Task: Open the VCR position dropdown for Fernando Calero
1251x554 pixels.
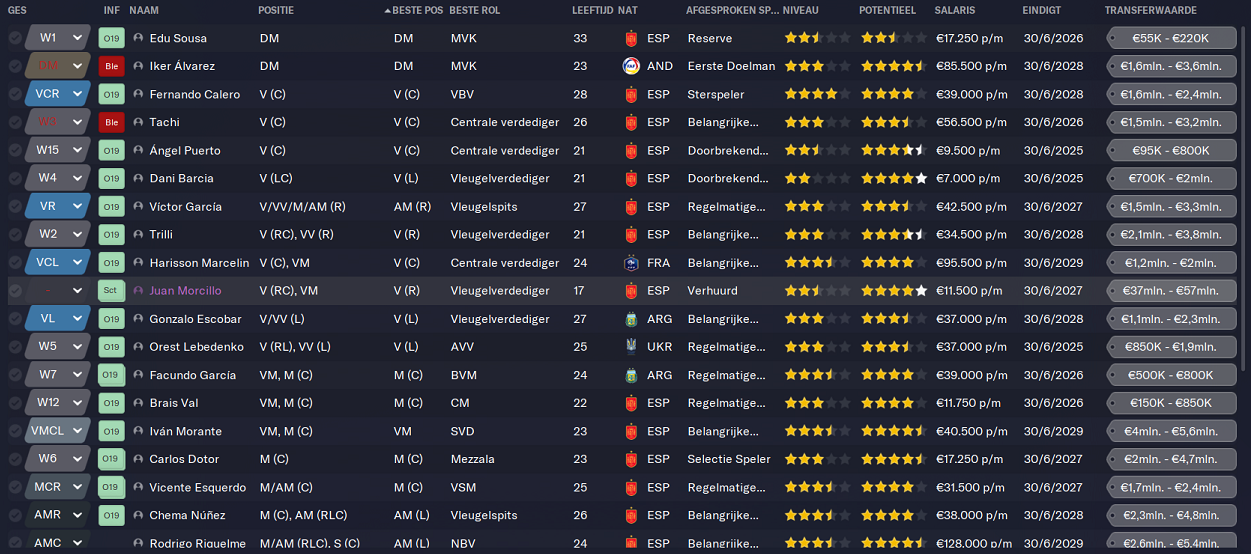Action: (58, 94)
